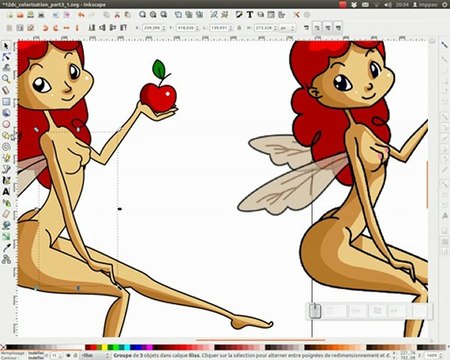This screenshot has width=450, height=360.
Task: Flip selection horizontally
Action: click(66, 28)
